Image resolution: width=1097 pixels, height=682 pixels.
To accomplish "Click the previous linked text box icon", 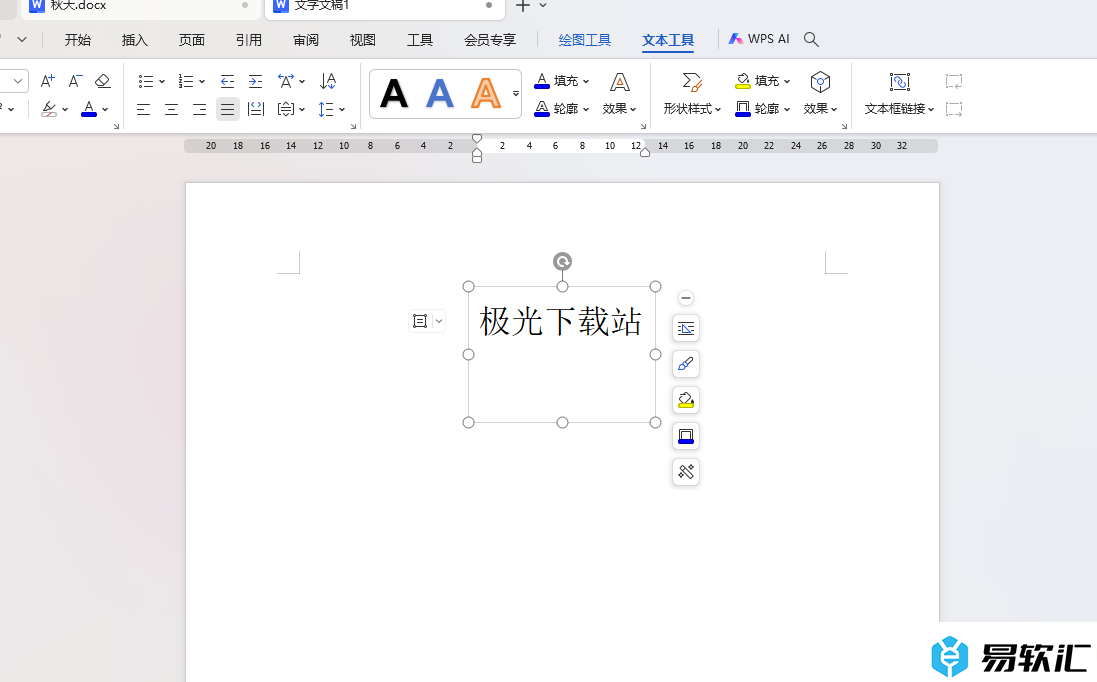I will point(954,81).
